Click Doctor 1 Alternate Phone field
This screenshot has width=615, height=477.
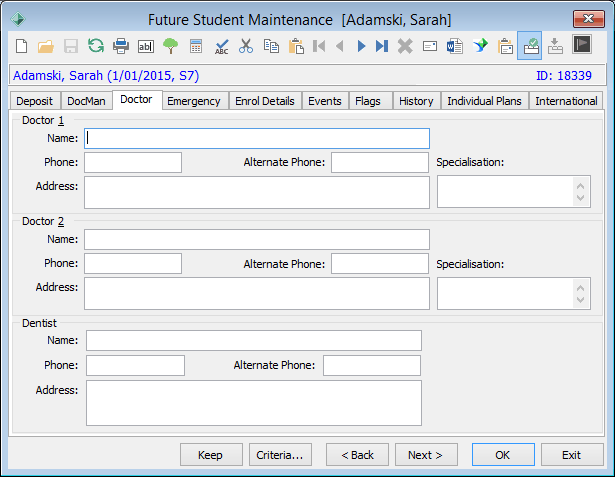pos(380,162)
